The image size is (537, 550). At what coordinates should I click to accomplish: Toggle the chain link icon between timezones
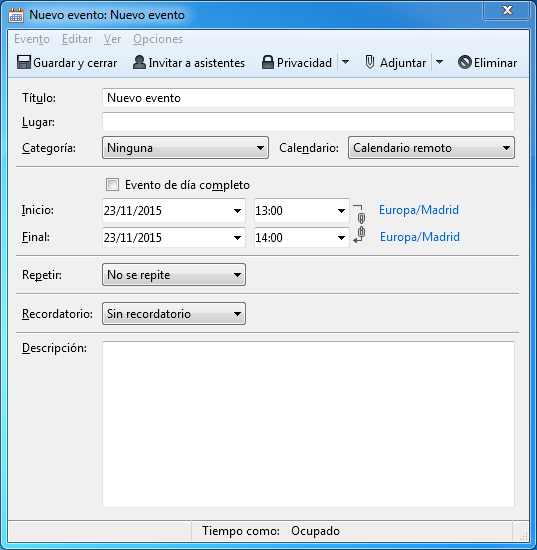361,224
